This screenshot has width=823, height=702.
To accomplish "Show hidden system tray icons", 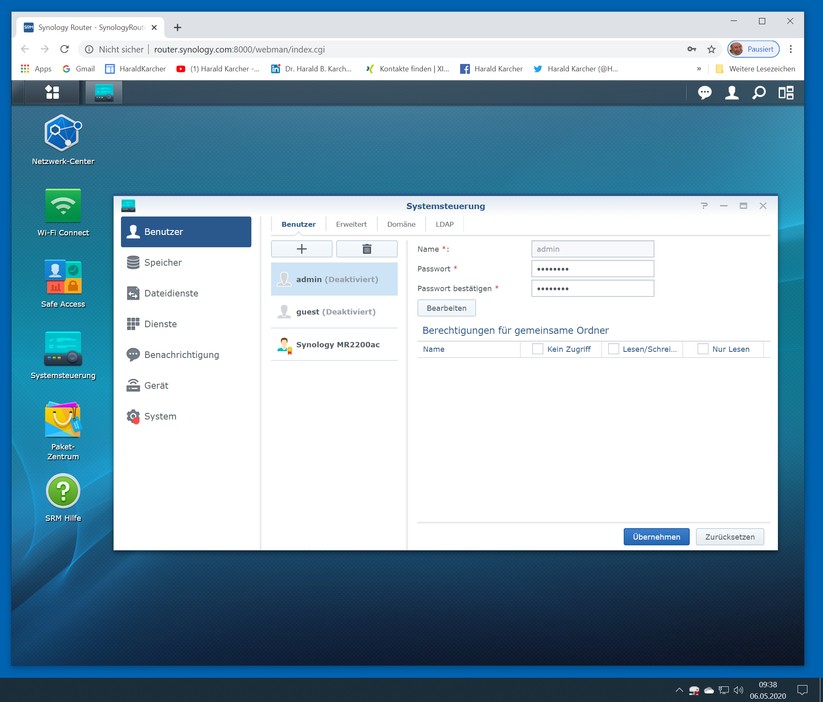I will (x=679, y=690).
